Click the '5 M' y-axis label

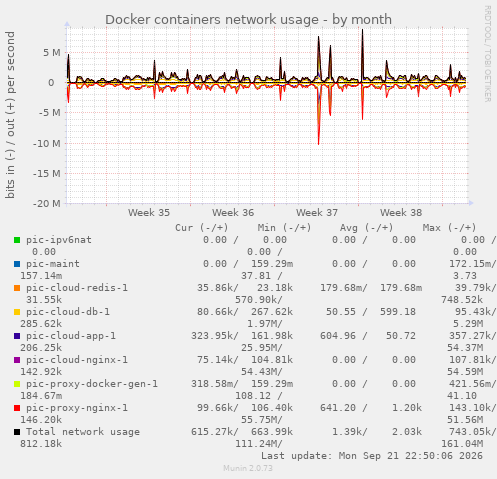pos(52,53)
